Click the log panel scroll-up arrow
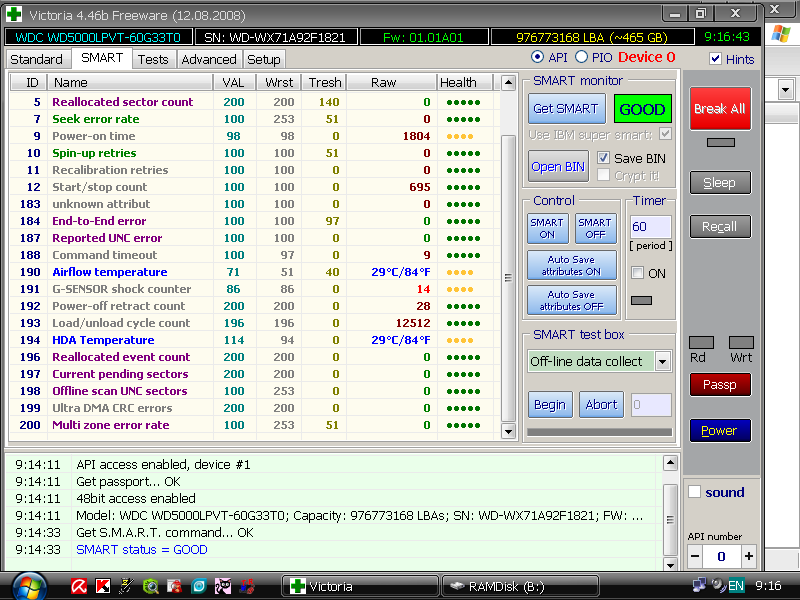Screen dimensions: 800x600 point(670,463)
